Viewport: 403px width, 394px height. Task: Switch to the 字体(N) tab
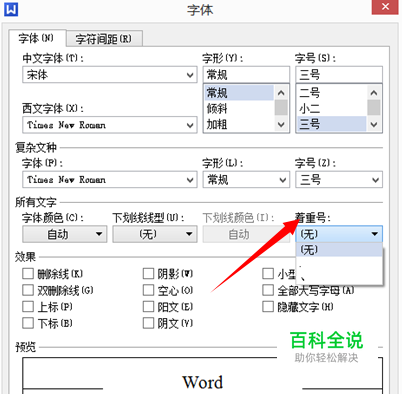[x=36, y=38]
